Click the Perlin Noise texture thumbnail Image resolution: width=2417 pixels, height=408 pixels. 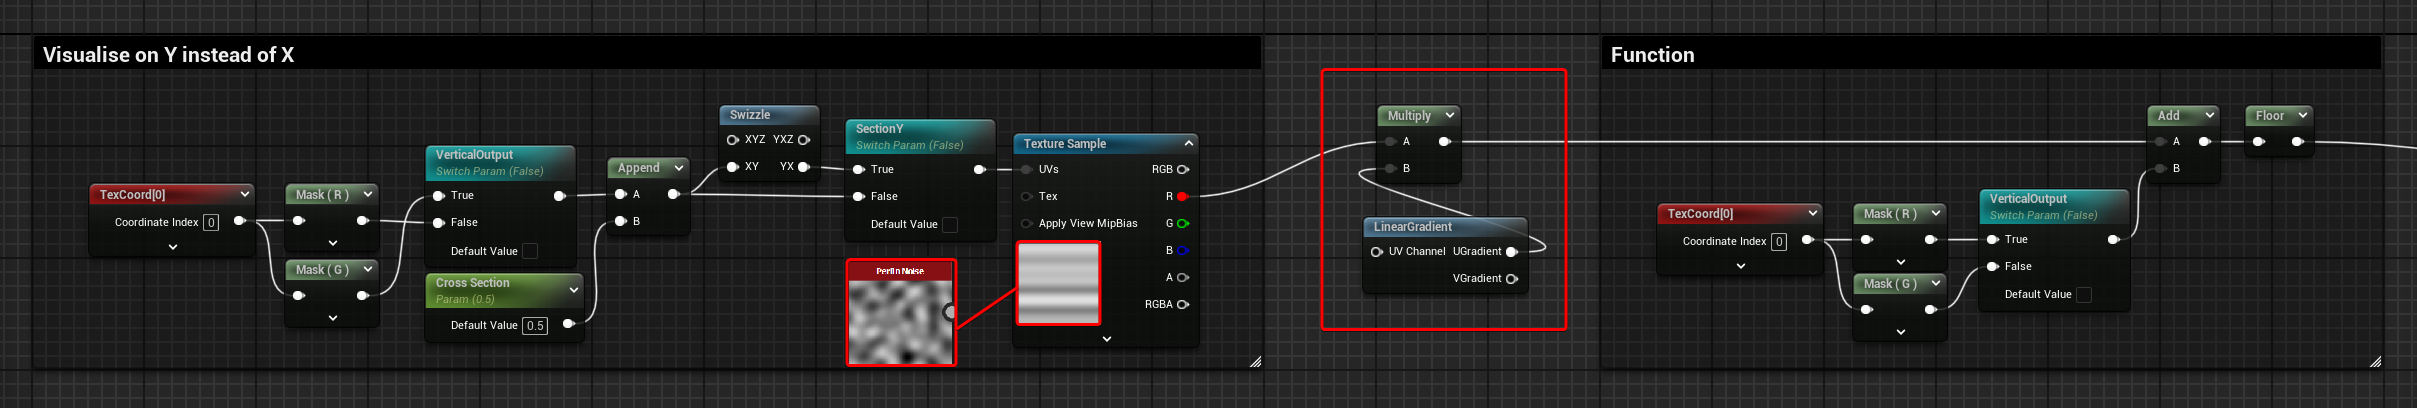coord(900,319)
